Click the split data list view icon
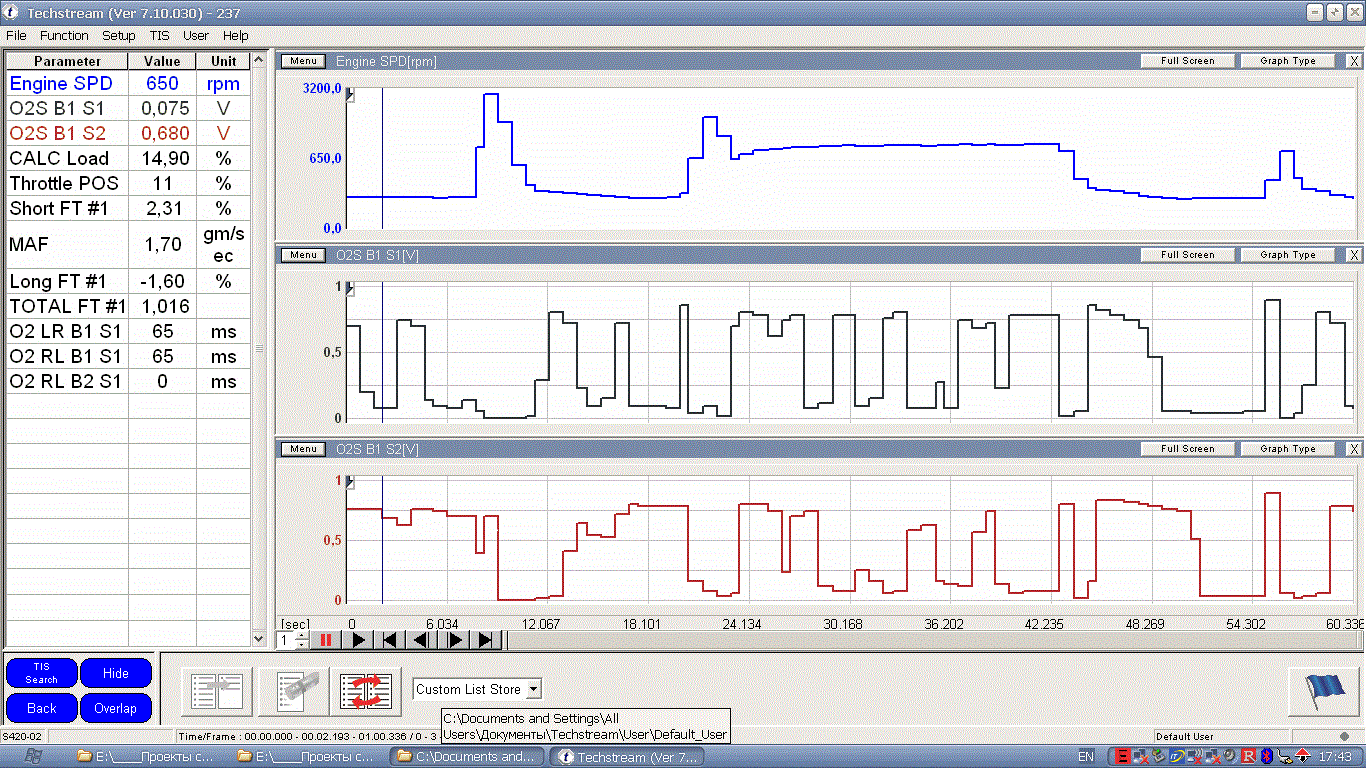The height and width of the screenshot is (768, 1366). pos(217,692)
